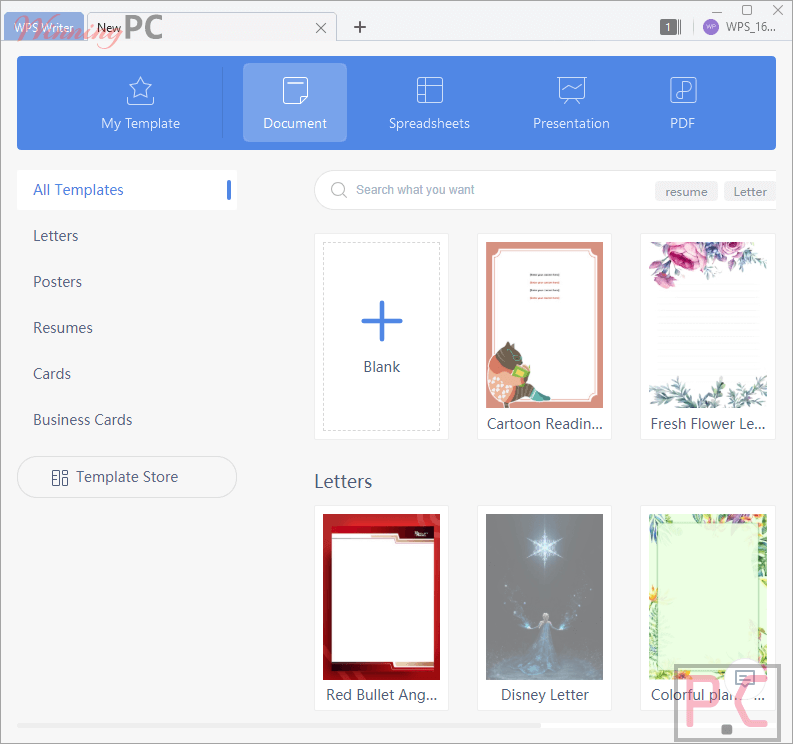Open the PDF category

pos(683,103)
